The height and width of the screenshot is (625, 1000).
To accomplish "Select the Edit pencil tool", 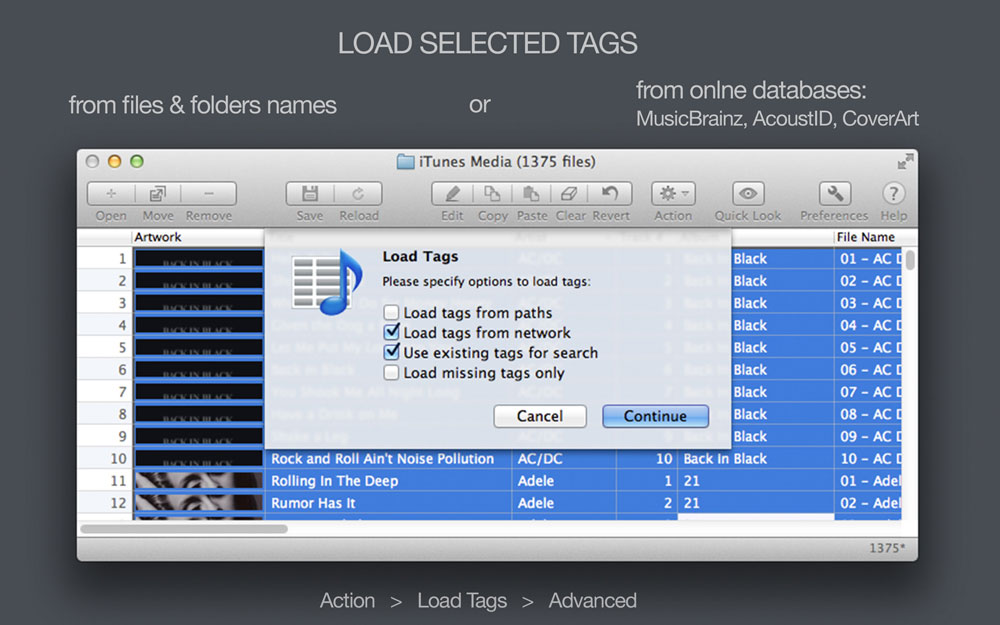I will [452, 193].
